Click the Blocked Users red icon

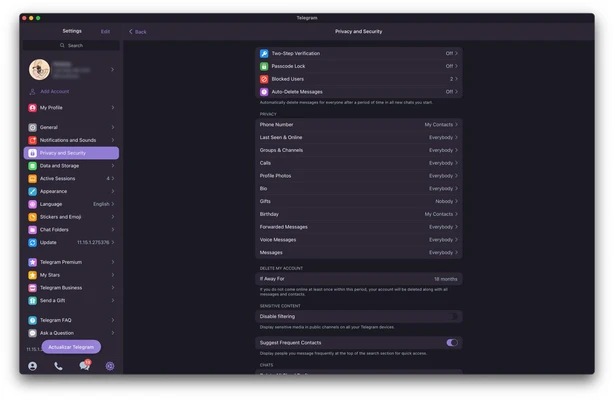264,79
